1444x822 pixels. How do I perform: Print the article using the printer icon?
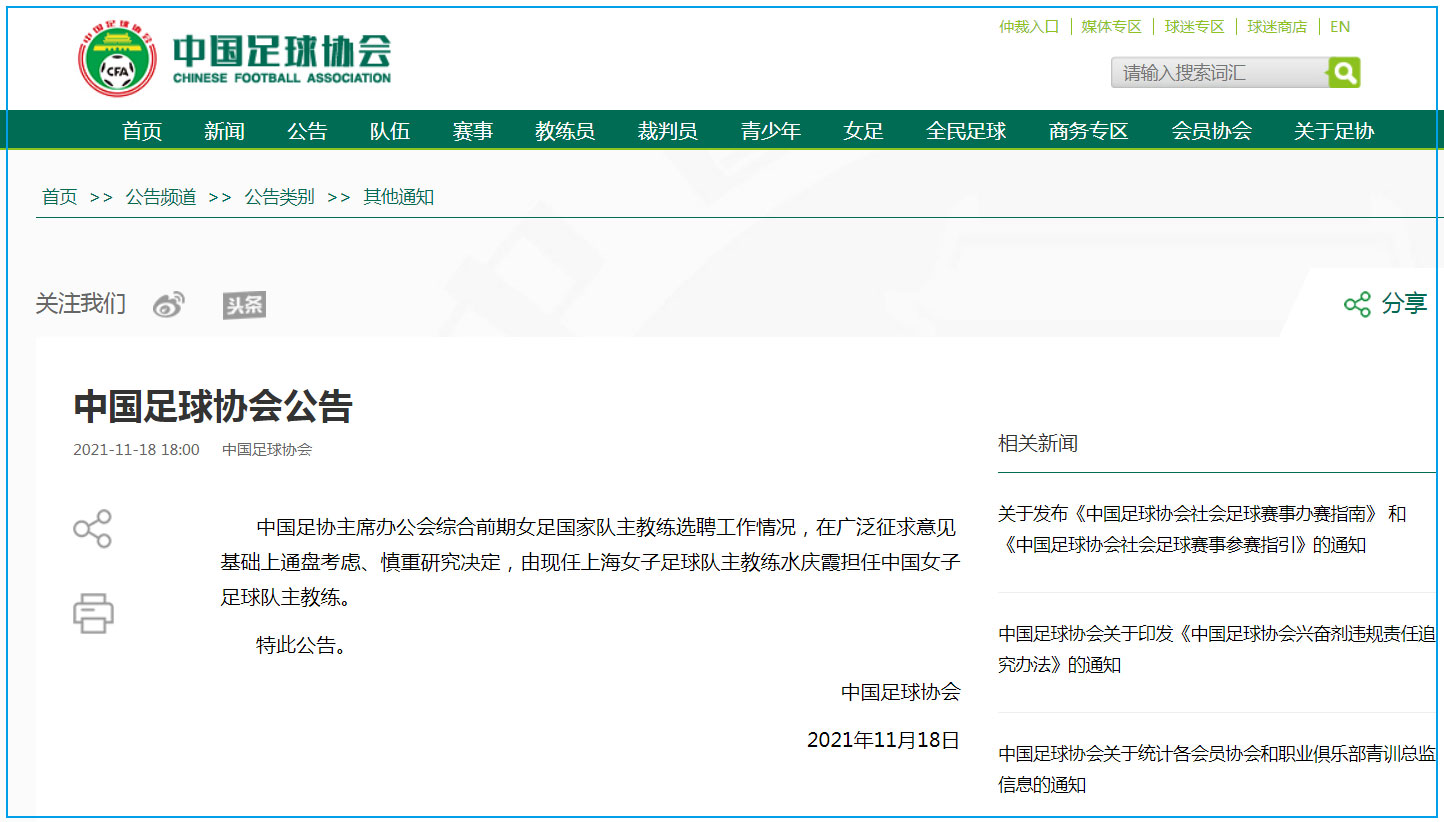point(93,613)
